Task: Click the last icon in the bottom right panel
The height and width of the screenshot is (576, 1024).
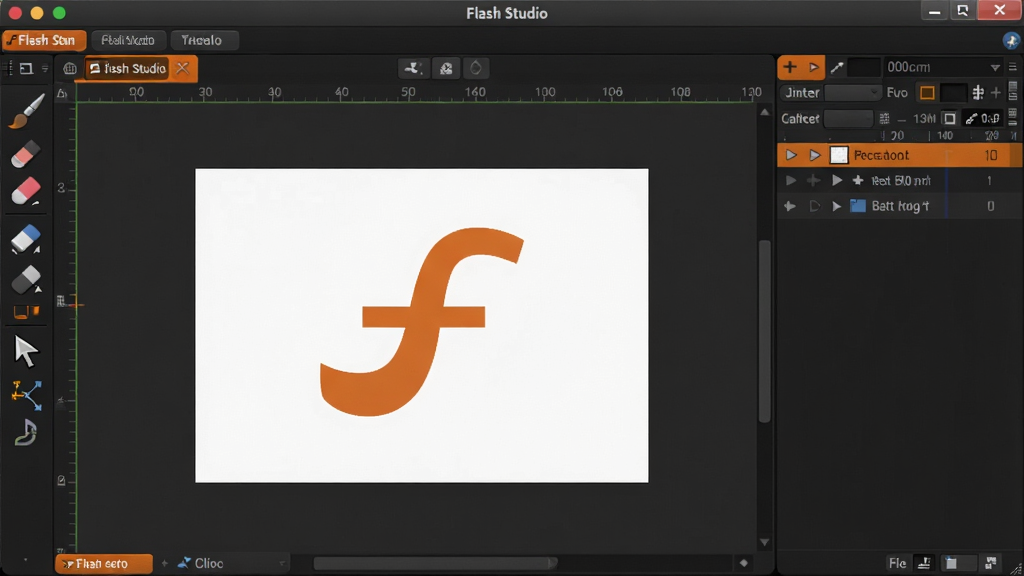Action: tap(991, 563)
